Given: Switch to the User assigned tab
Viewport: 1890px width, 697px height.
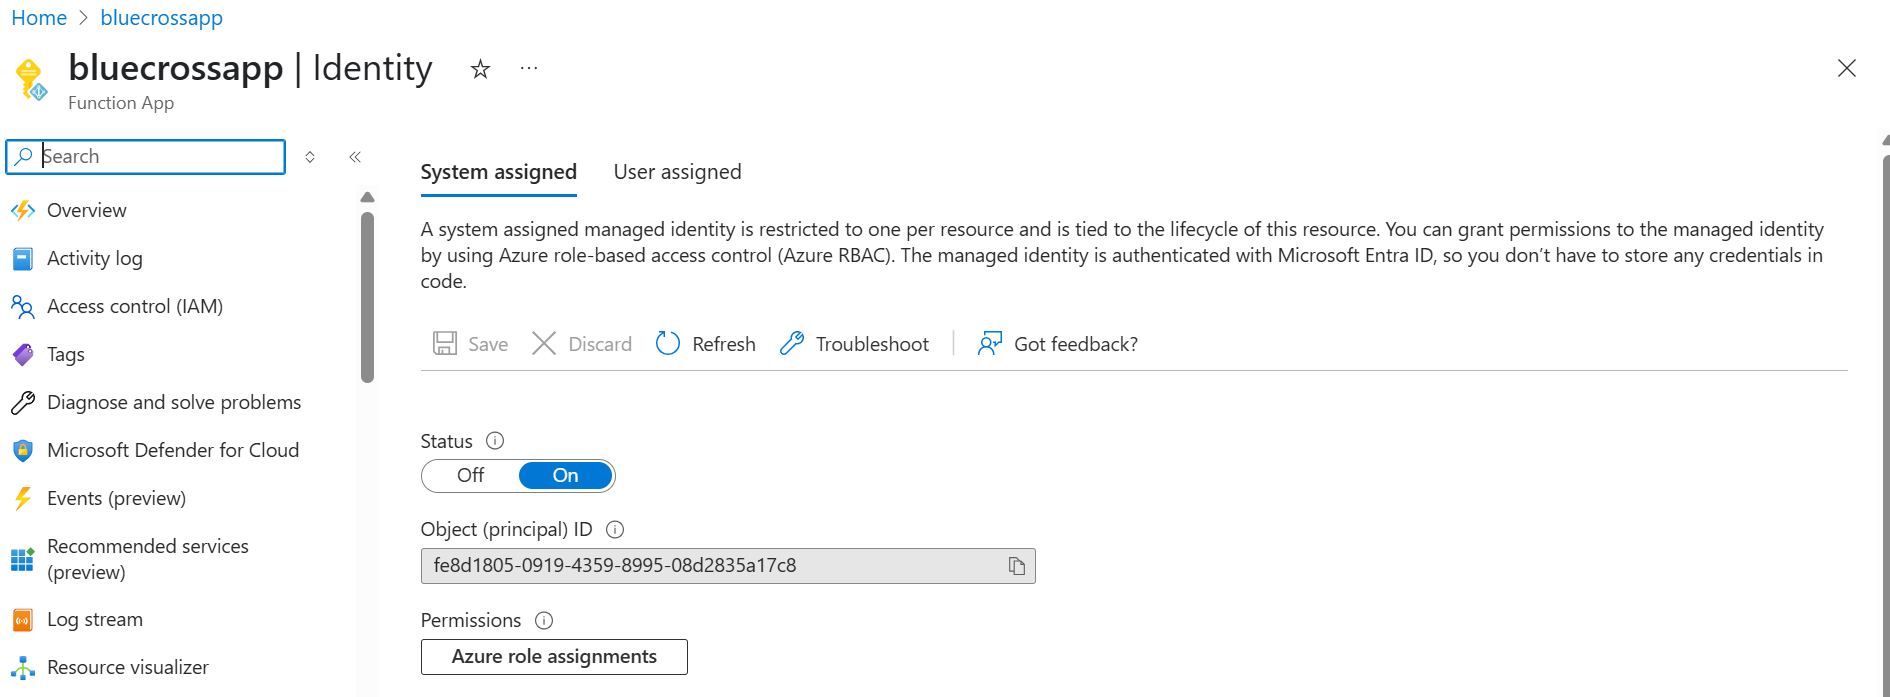Looking at the screenshot, I should pyautogui.click(x=678, y=172).
